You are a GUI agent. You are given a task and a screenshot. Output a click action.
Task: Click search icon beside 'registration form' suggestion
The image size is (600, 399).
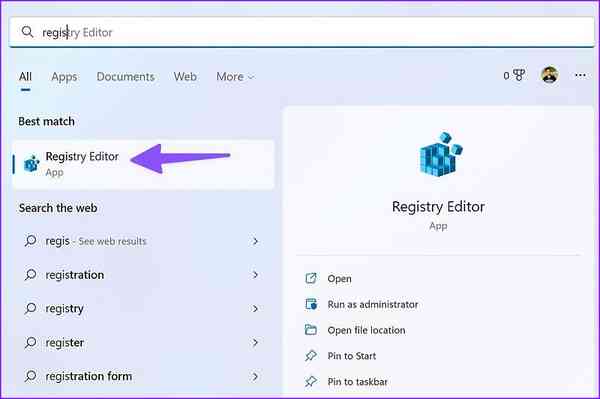coord(30,376)
